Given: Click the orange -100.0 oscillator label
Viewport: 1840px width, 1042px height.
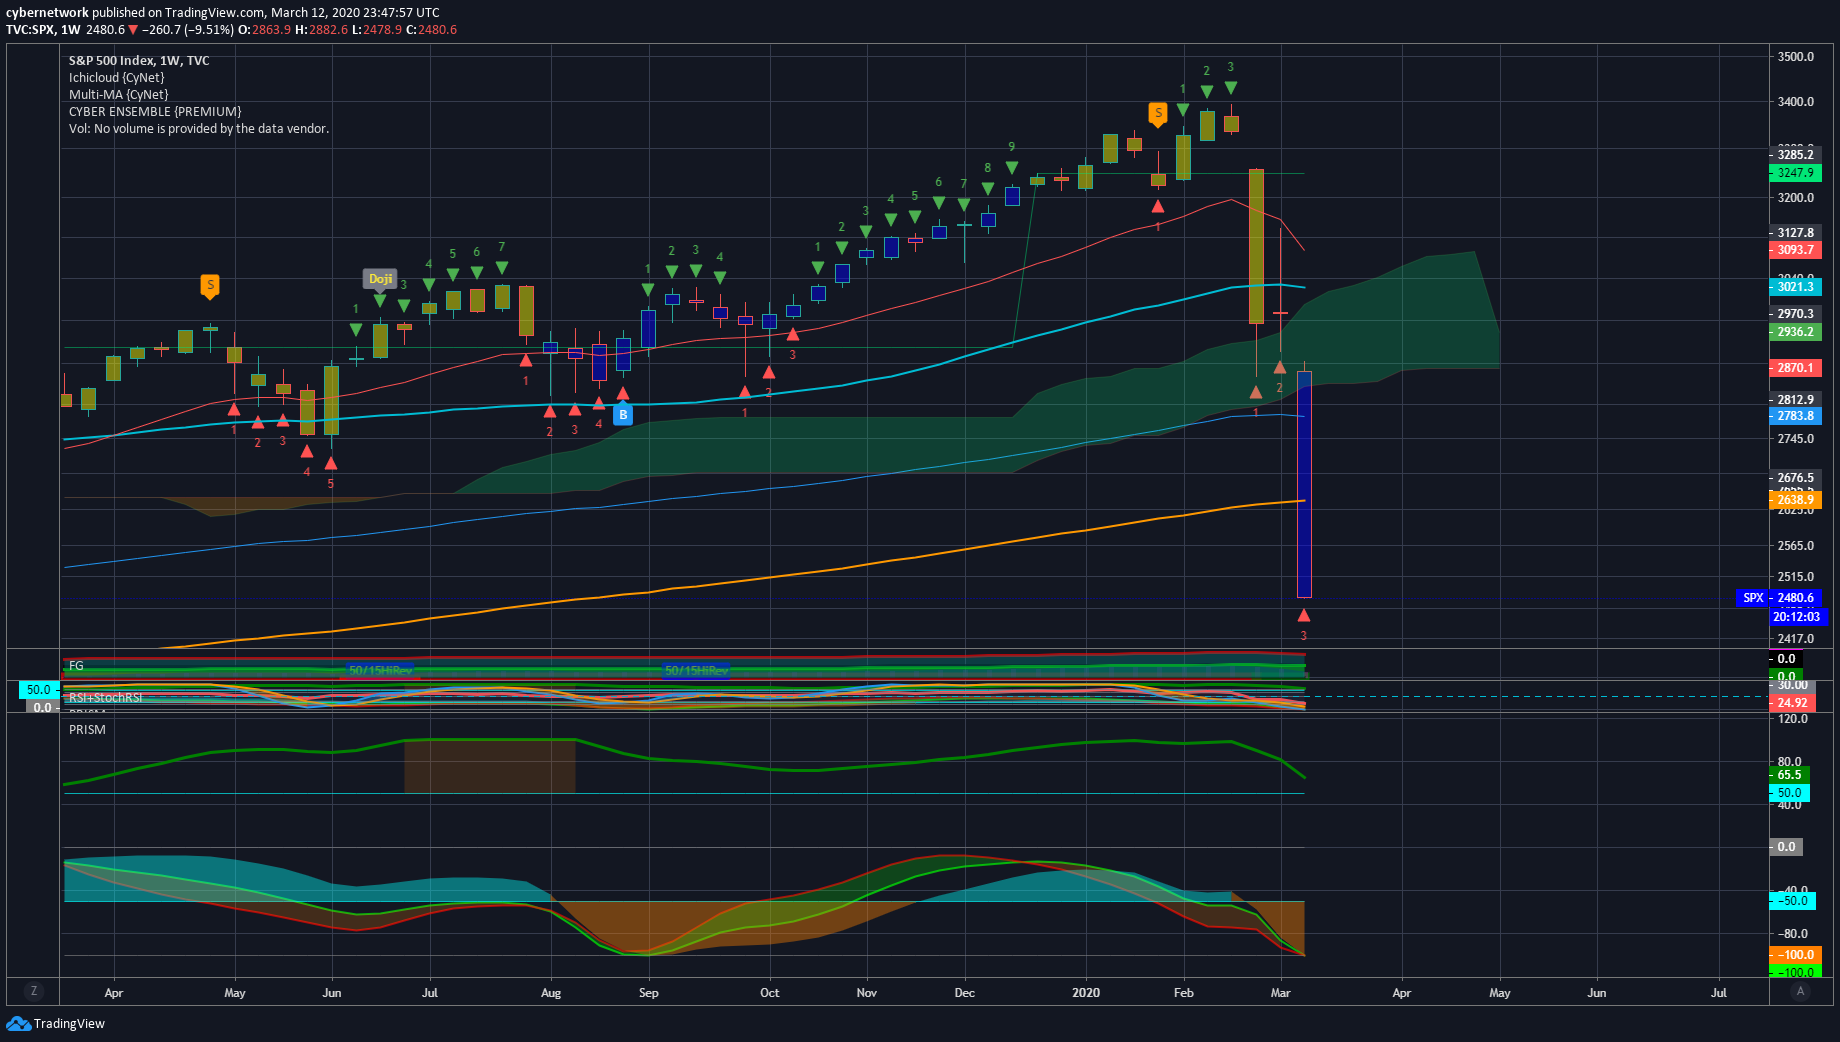Looking at the screenshot, I should (1794, 955).
